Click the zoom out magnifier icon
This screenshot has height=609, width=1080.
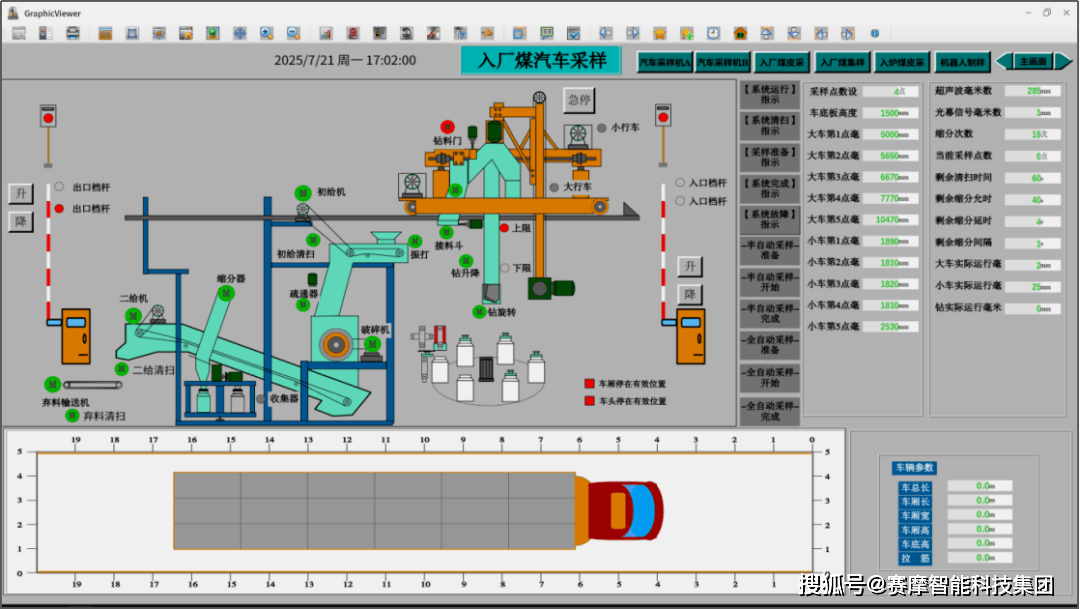coord(293,33)
